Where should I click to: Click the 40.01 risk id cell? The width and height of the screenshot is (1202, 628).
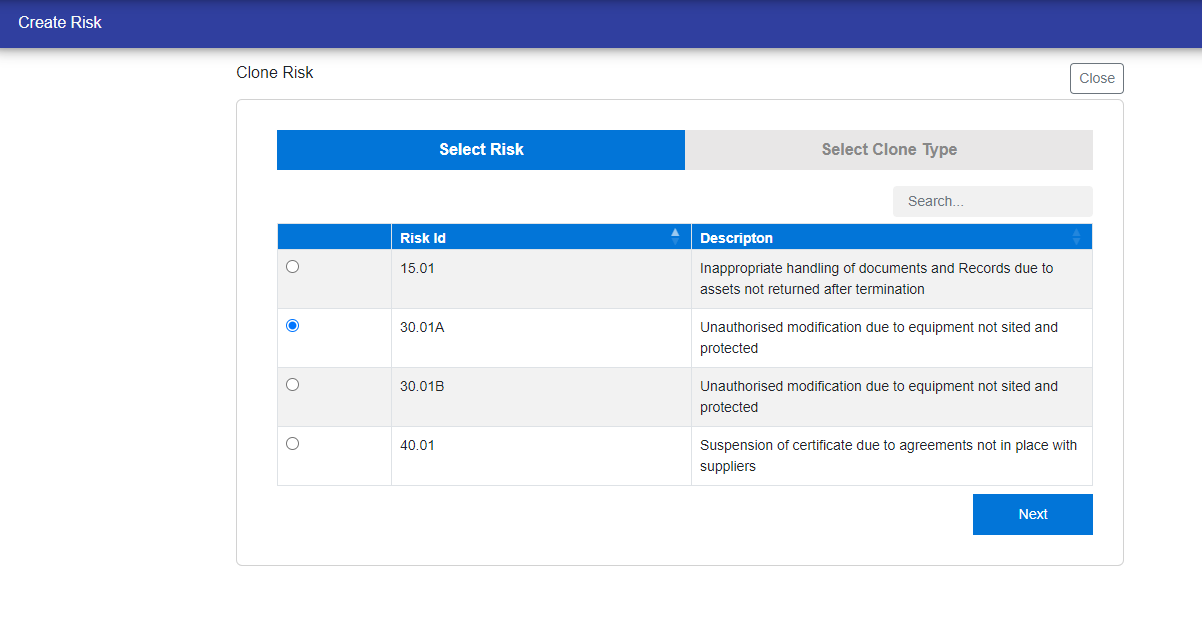[x=417, y=445]
